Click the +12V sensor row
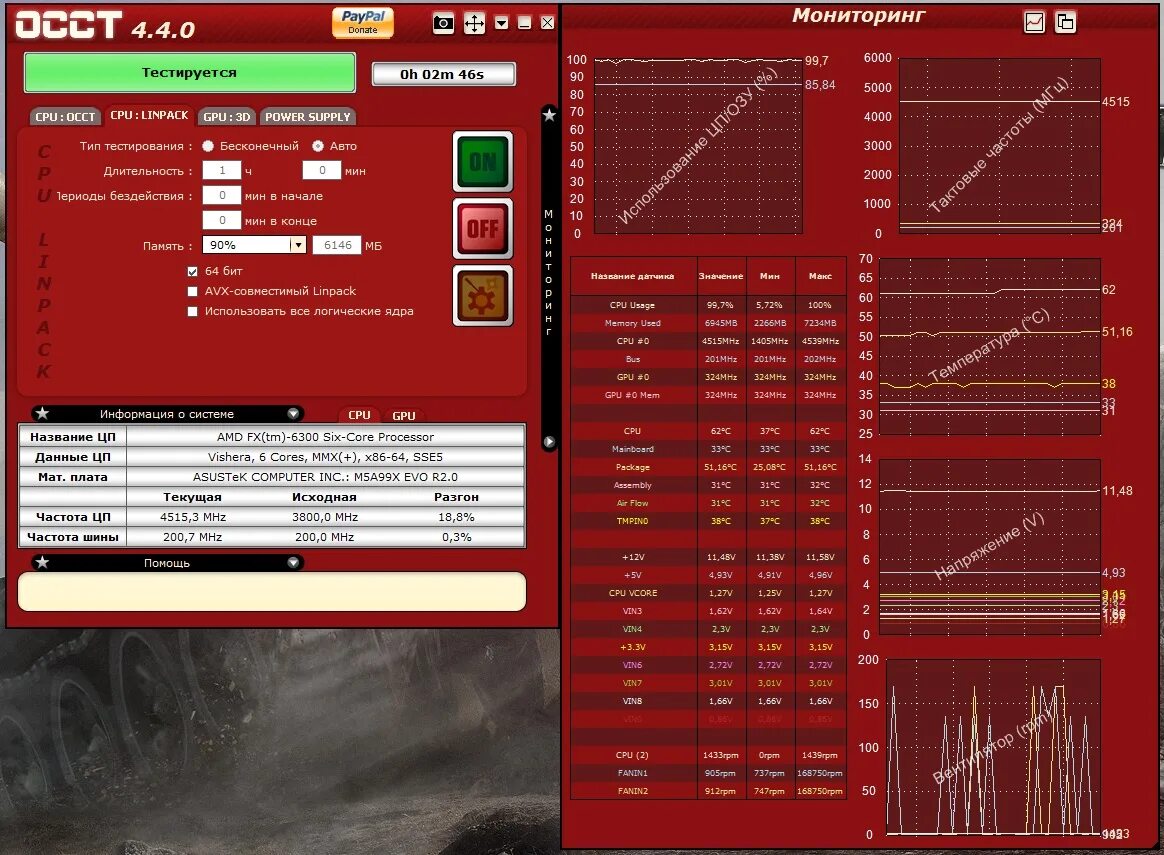This screenshot has width=1164, height=855. [x=708, y=557]
